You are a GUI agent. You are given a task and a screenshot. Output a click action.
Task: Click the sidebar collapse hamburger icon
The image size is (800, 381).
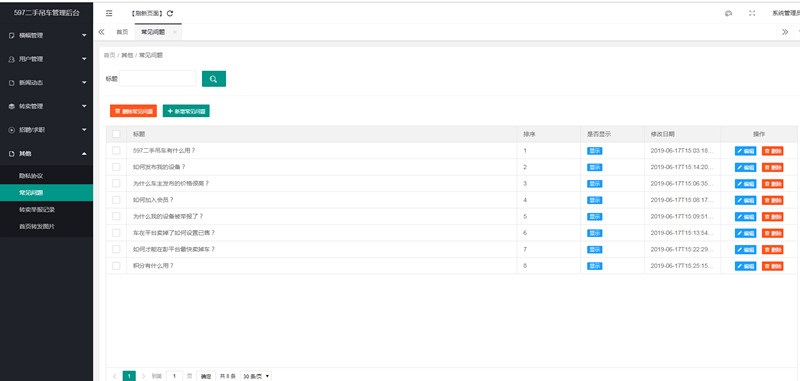[x=109, y=13]
